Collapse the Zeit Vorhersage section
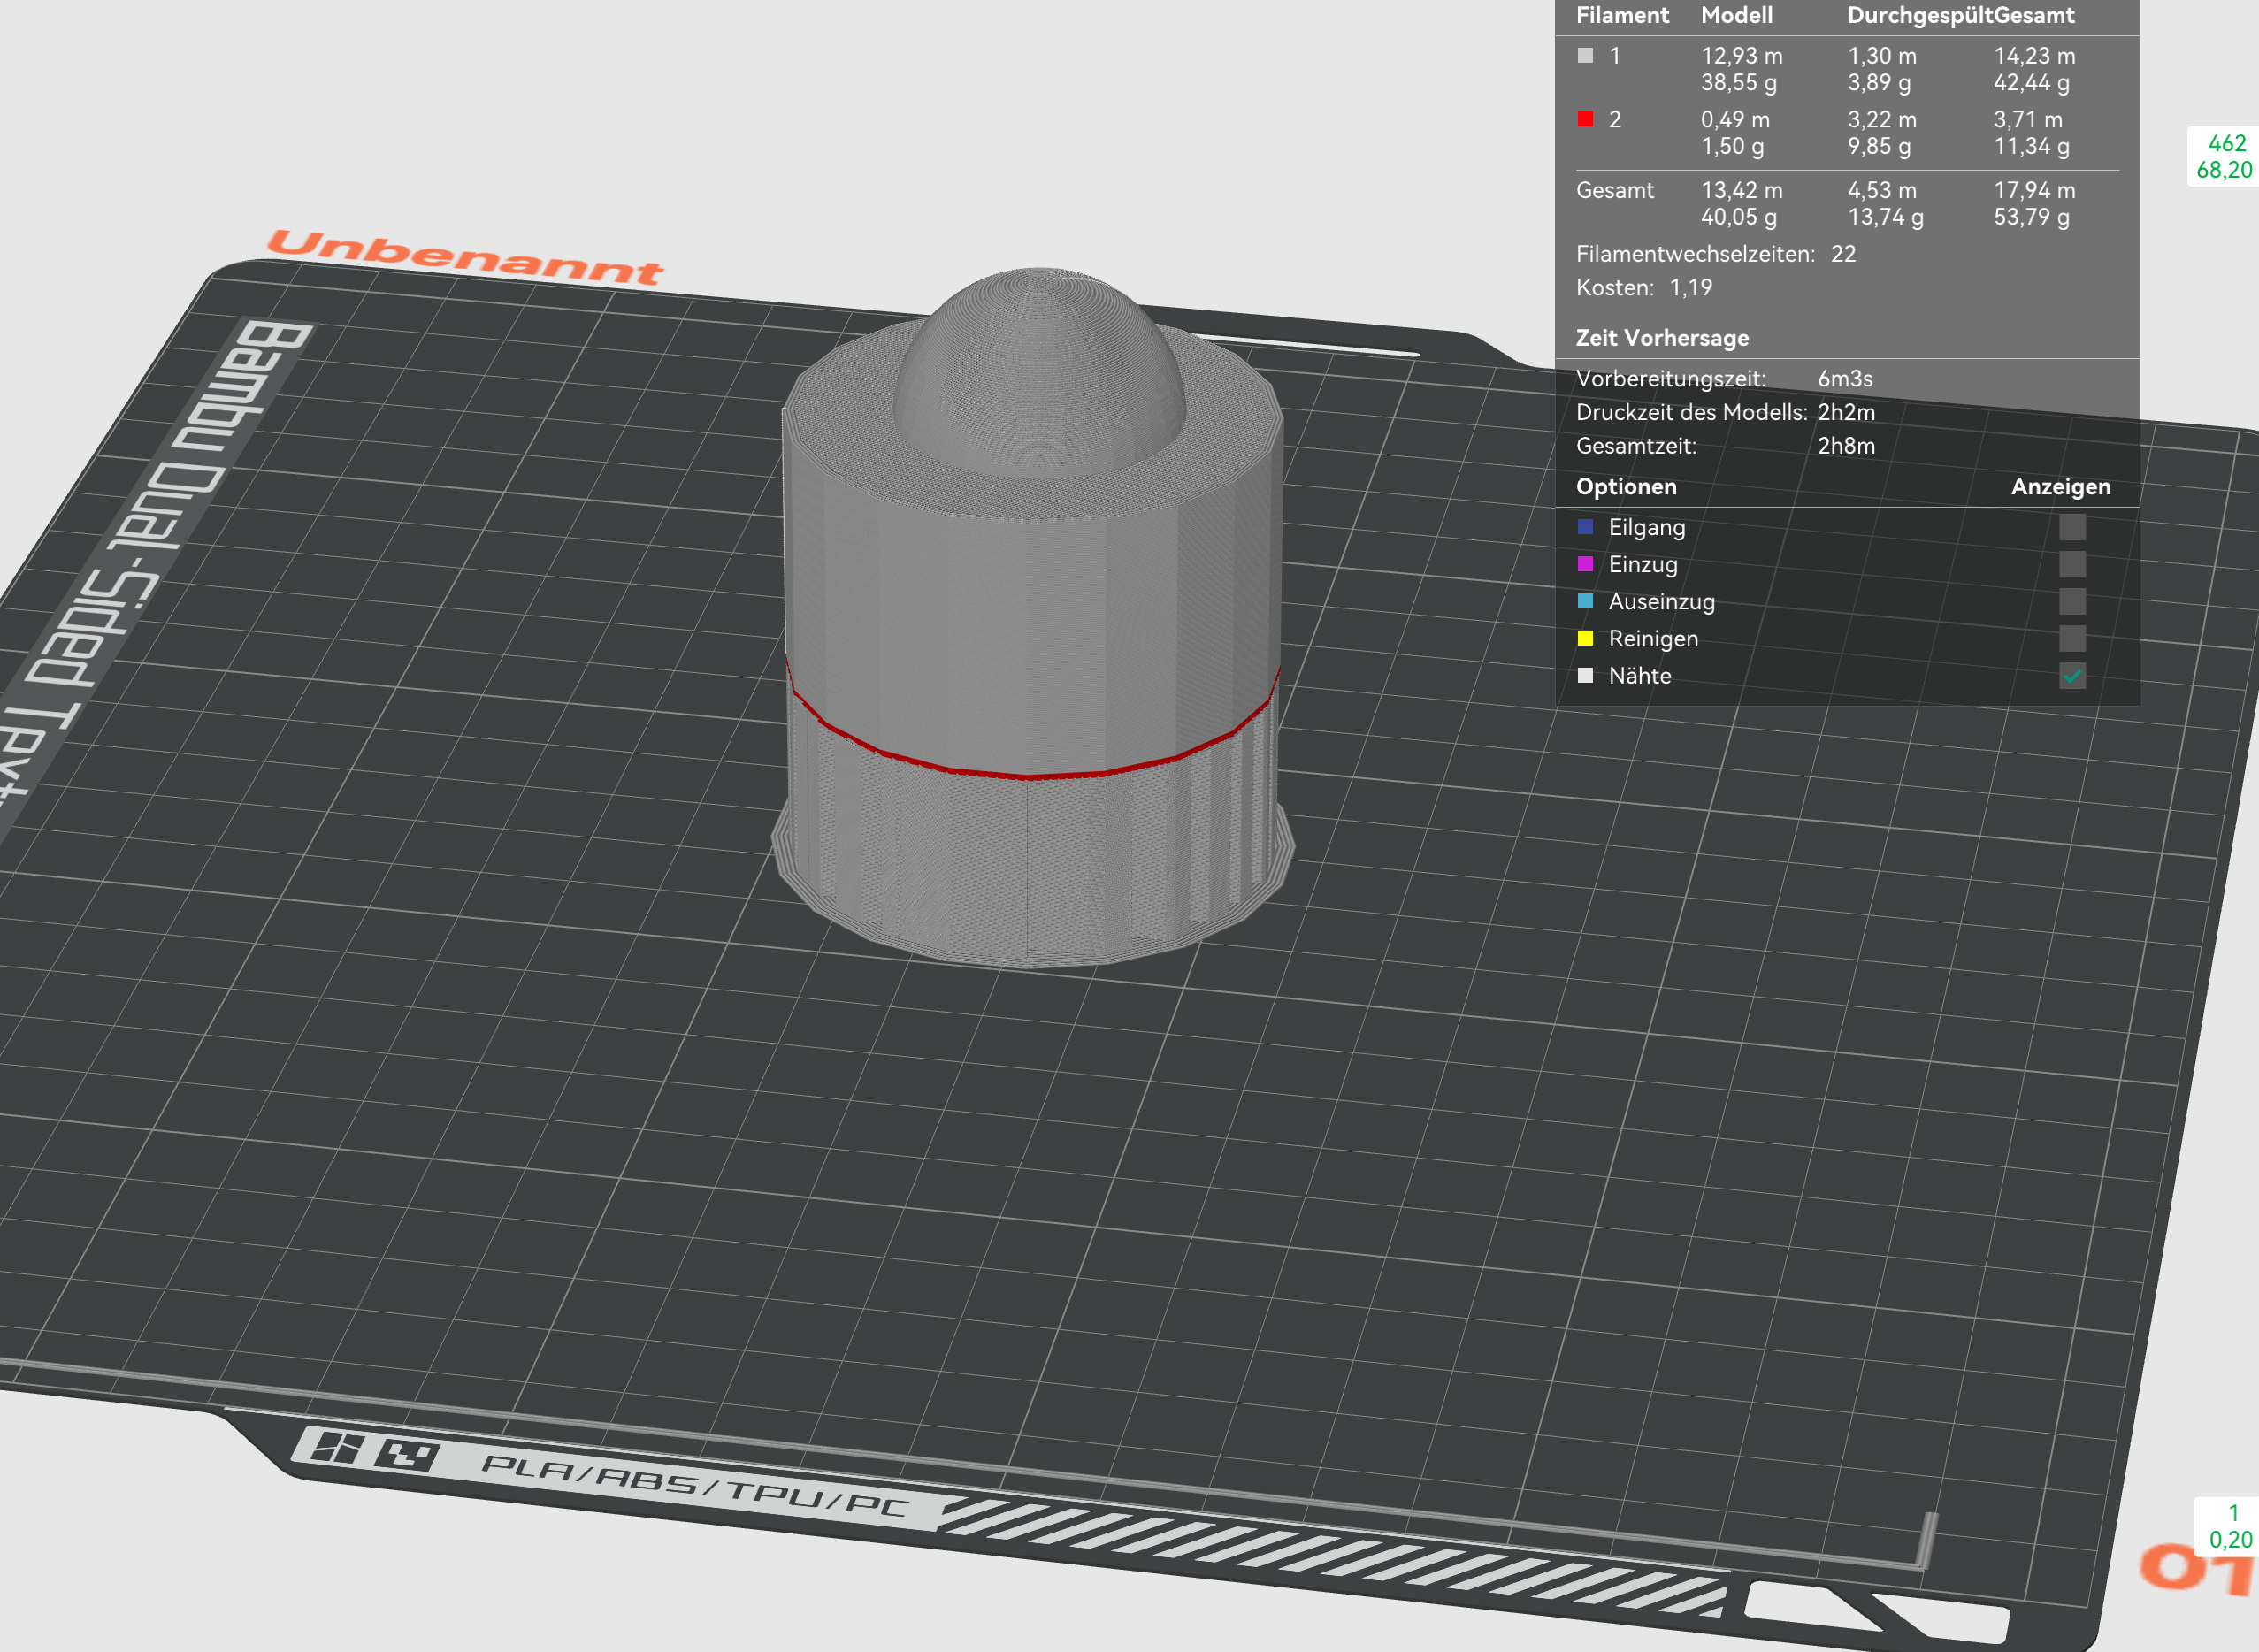Screen dimensions: 2259x1652 (1663, 338)
